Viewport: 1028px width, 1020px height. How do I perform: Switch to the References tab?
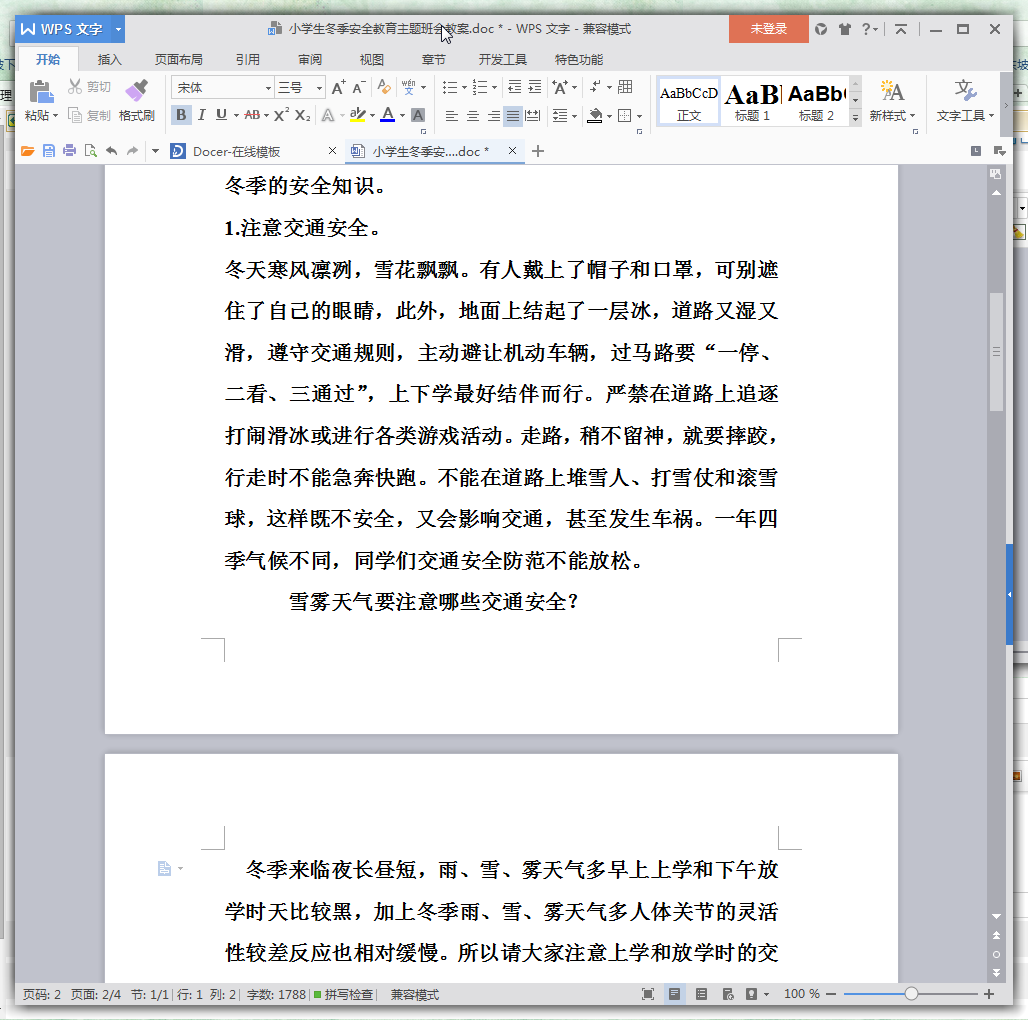tap(248, 60)
